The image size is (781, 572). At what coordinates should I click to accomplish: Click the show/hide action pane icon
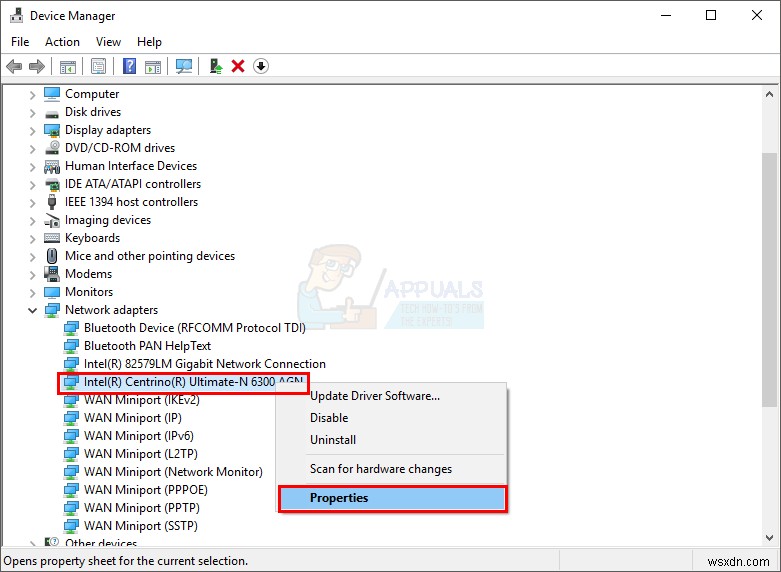pos(153,66)
